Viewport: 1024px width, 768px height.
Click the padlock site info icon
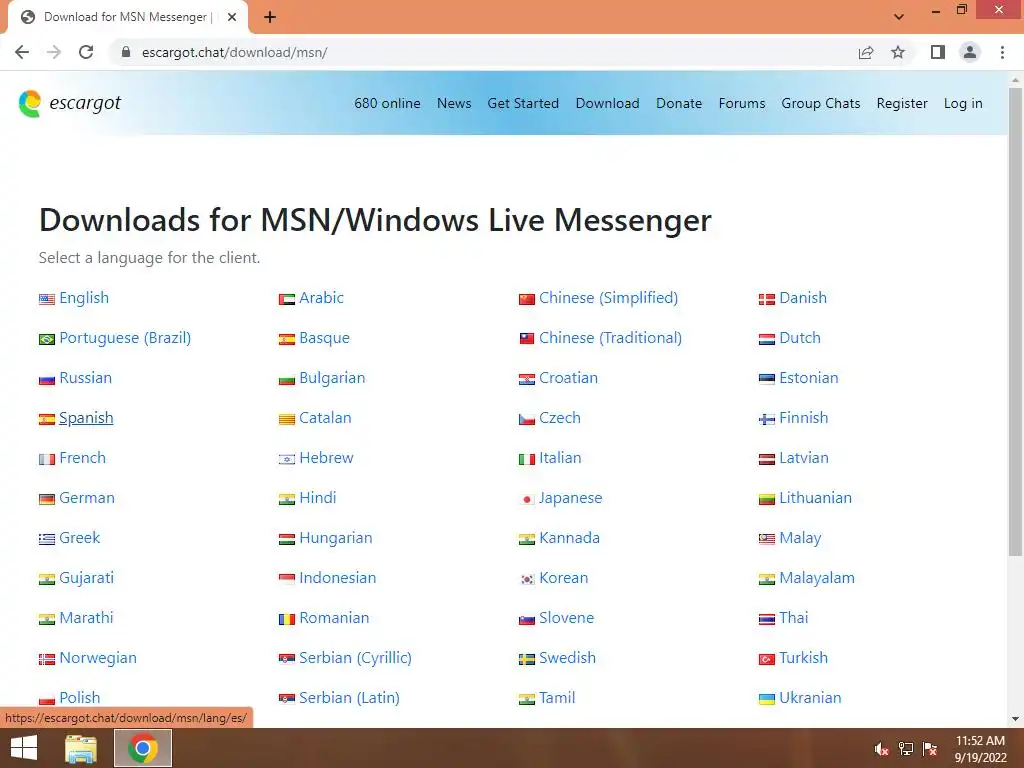[x=126, y=52]
